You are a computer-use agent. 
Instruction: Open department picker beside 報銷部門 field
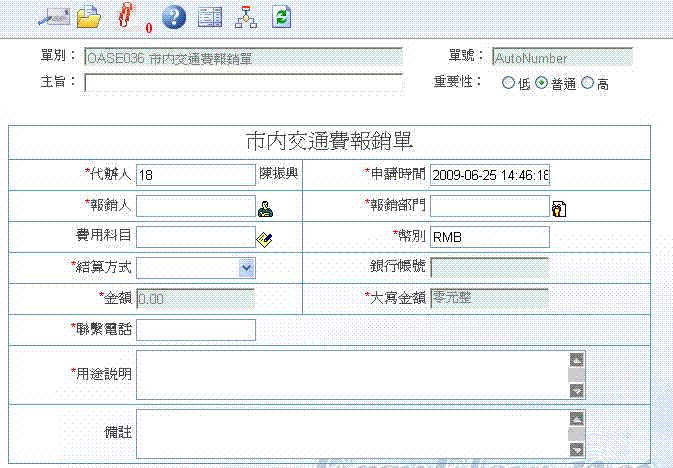click(559, 208)
